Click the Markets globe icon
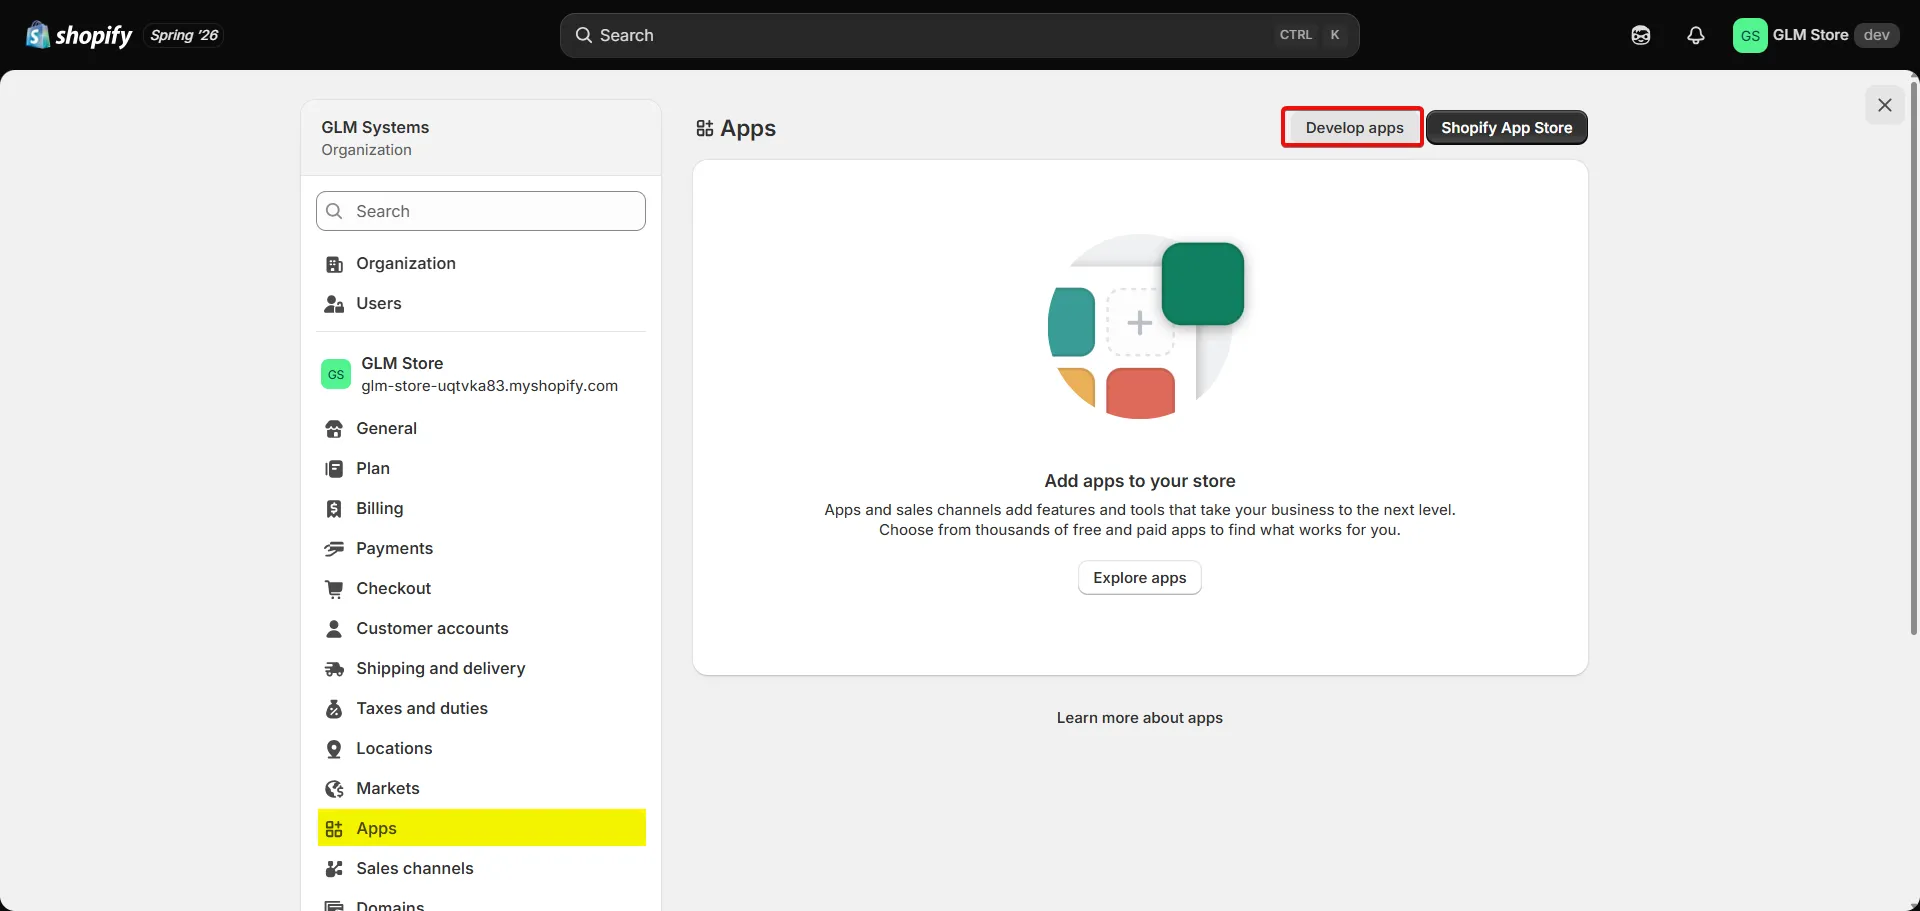The image size is (1920, 911). [x=334, y=789]
